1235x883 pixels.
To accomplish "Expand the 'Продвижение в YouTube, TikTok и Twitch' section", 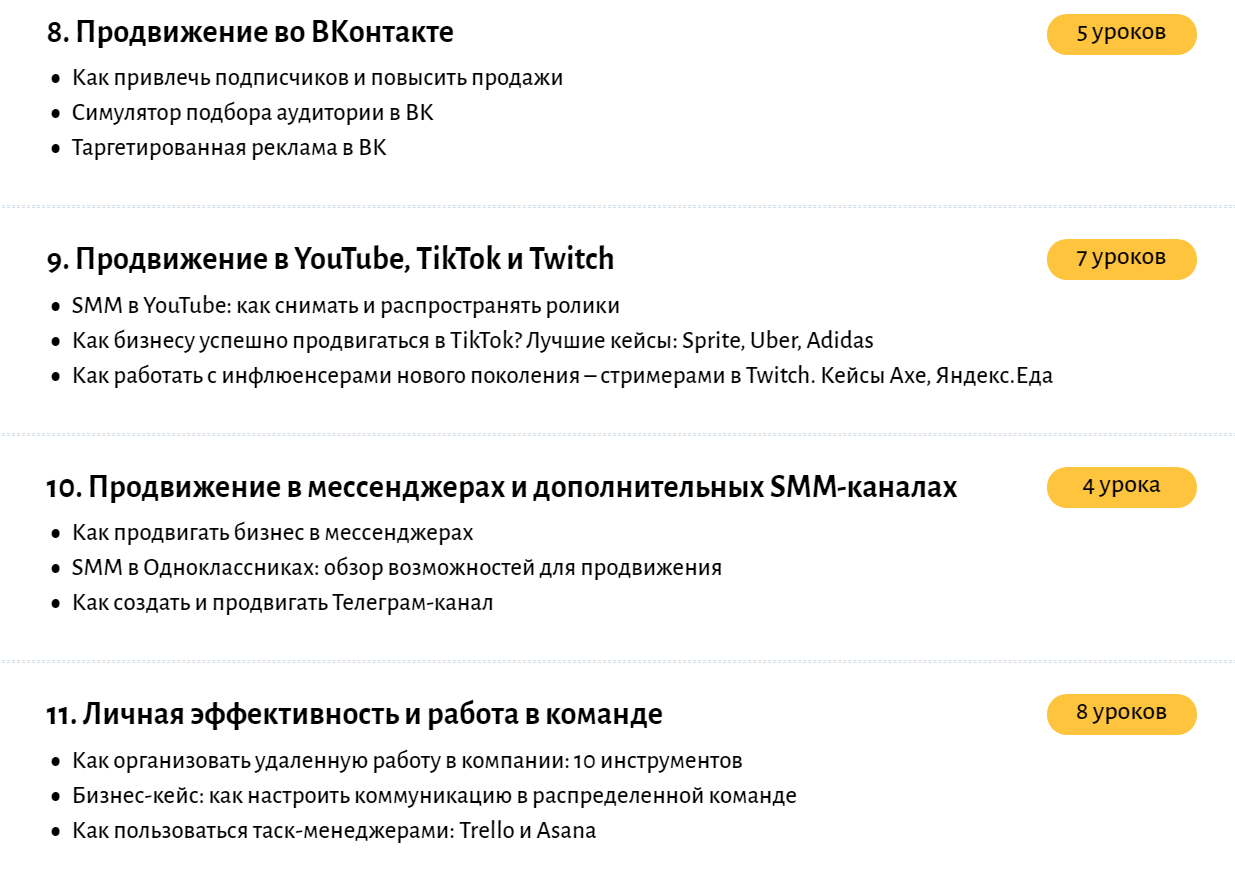I will (330, 260).
